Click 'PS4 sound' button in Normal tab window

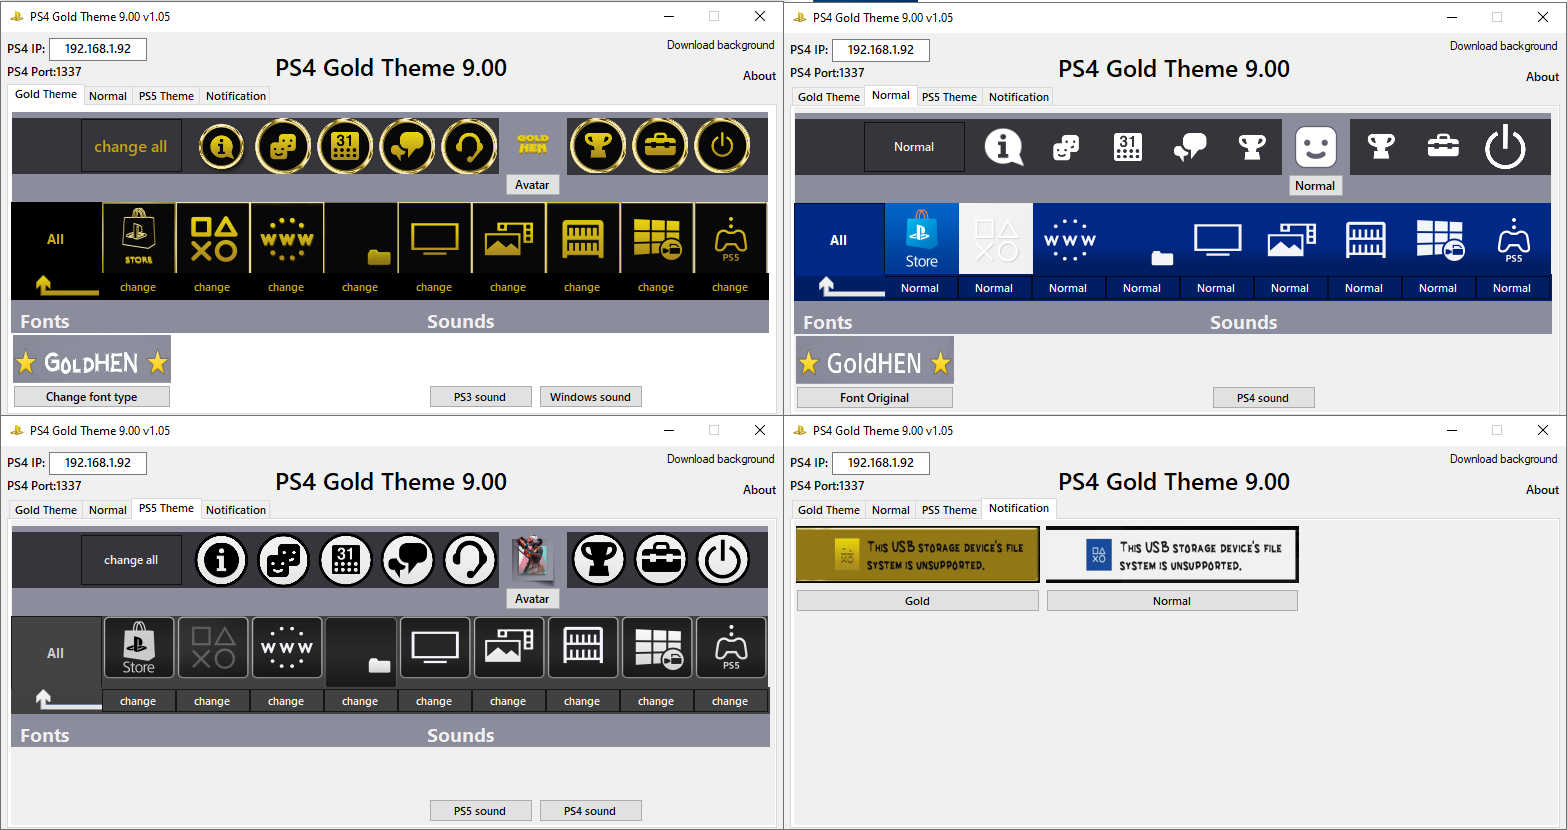coord(1263,398)
